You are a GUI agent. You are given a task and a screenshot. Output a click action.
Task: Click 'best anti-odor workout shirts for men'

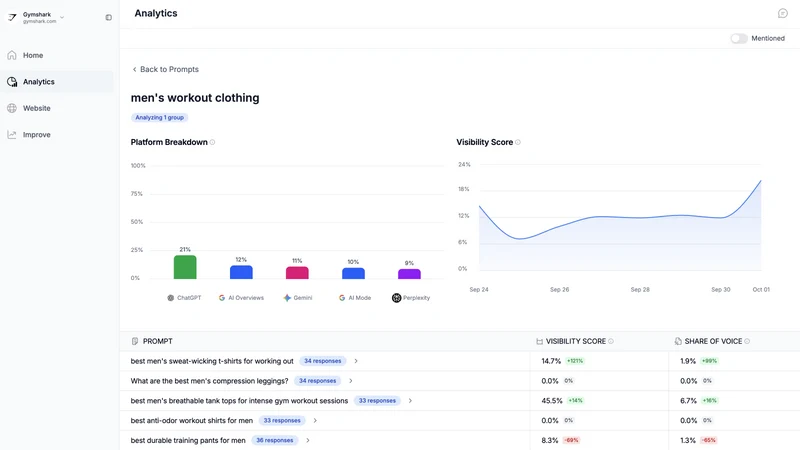(x=192, y=421)
